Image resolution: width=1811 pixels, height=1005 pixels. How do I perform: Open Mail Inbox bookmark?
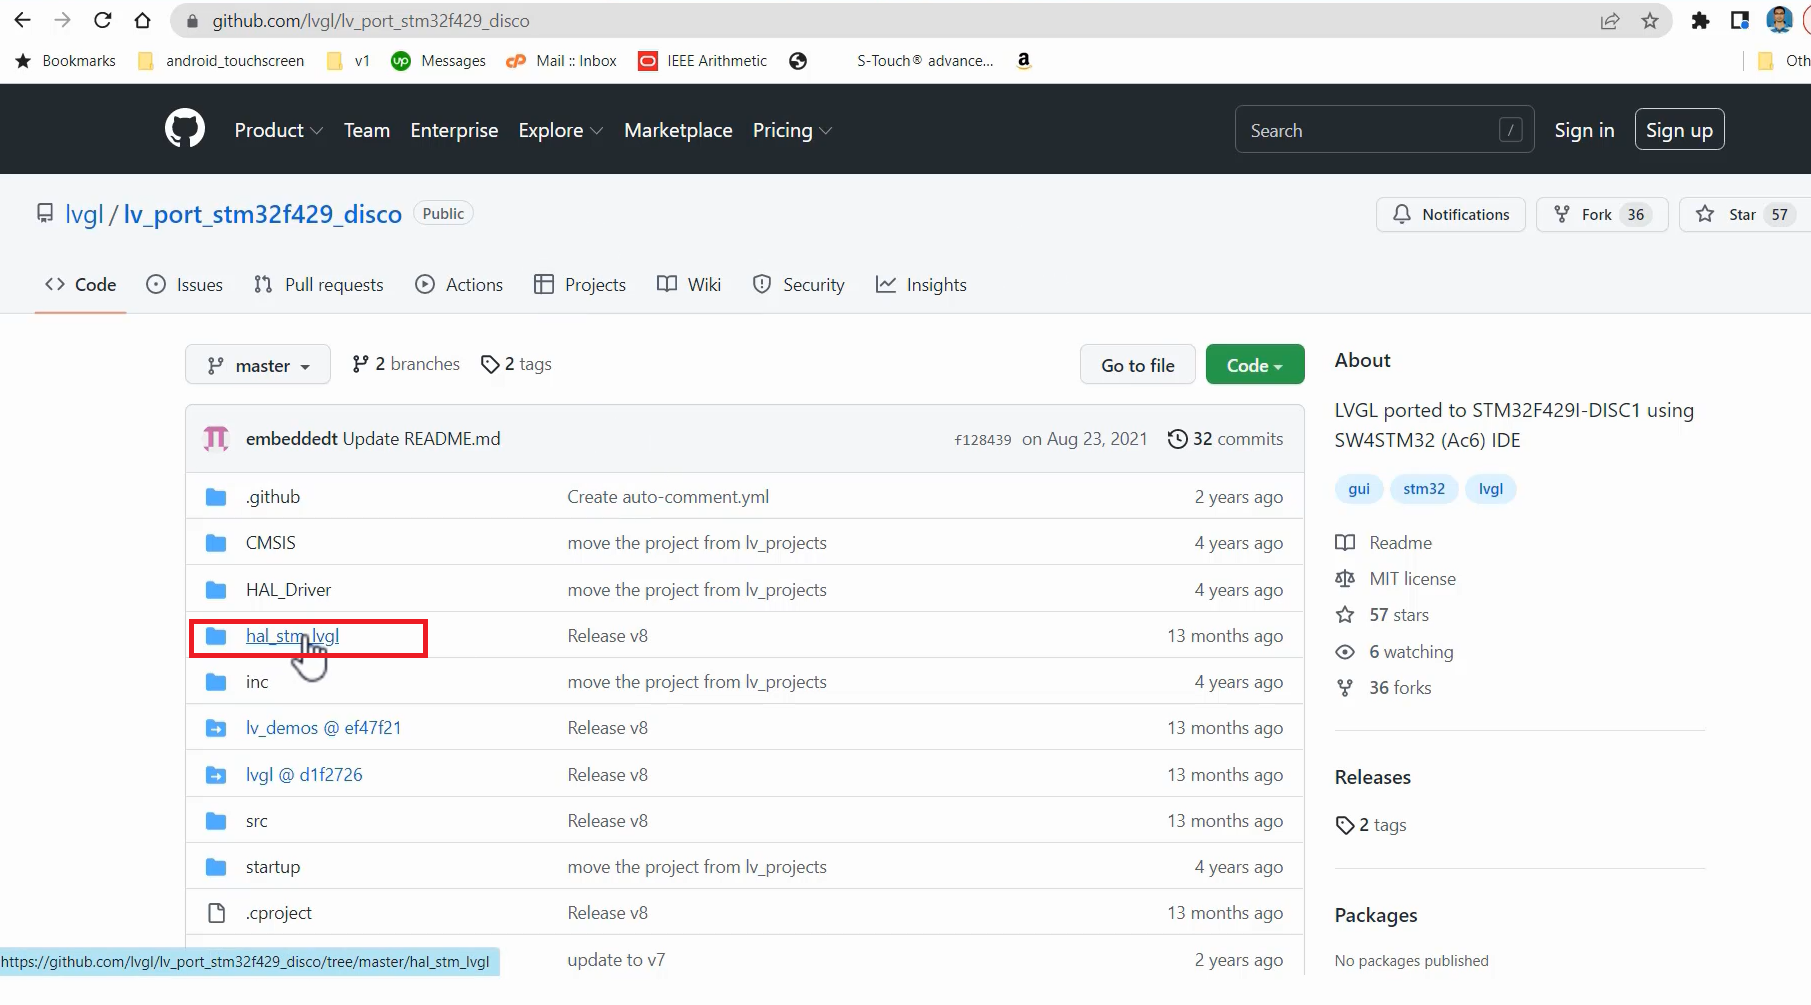point(562,60)
